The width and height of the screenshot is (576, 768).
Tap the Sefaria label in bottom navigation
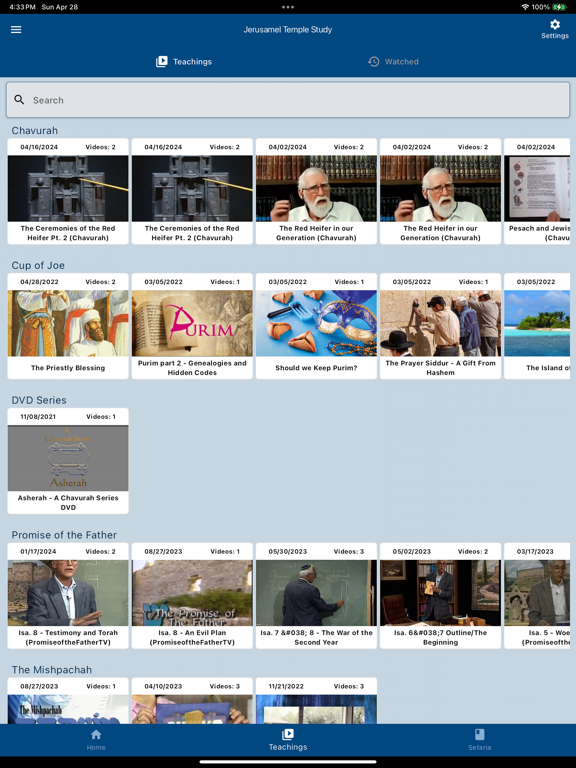coord(480,747)
